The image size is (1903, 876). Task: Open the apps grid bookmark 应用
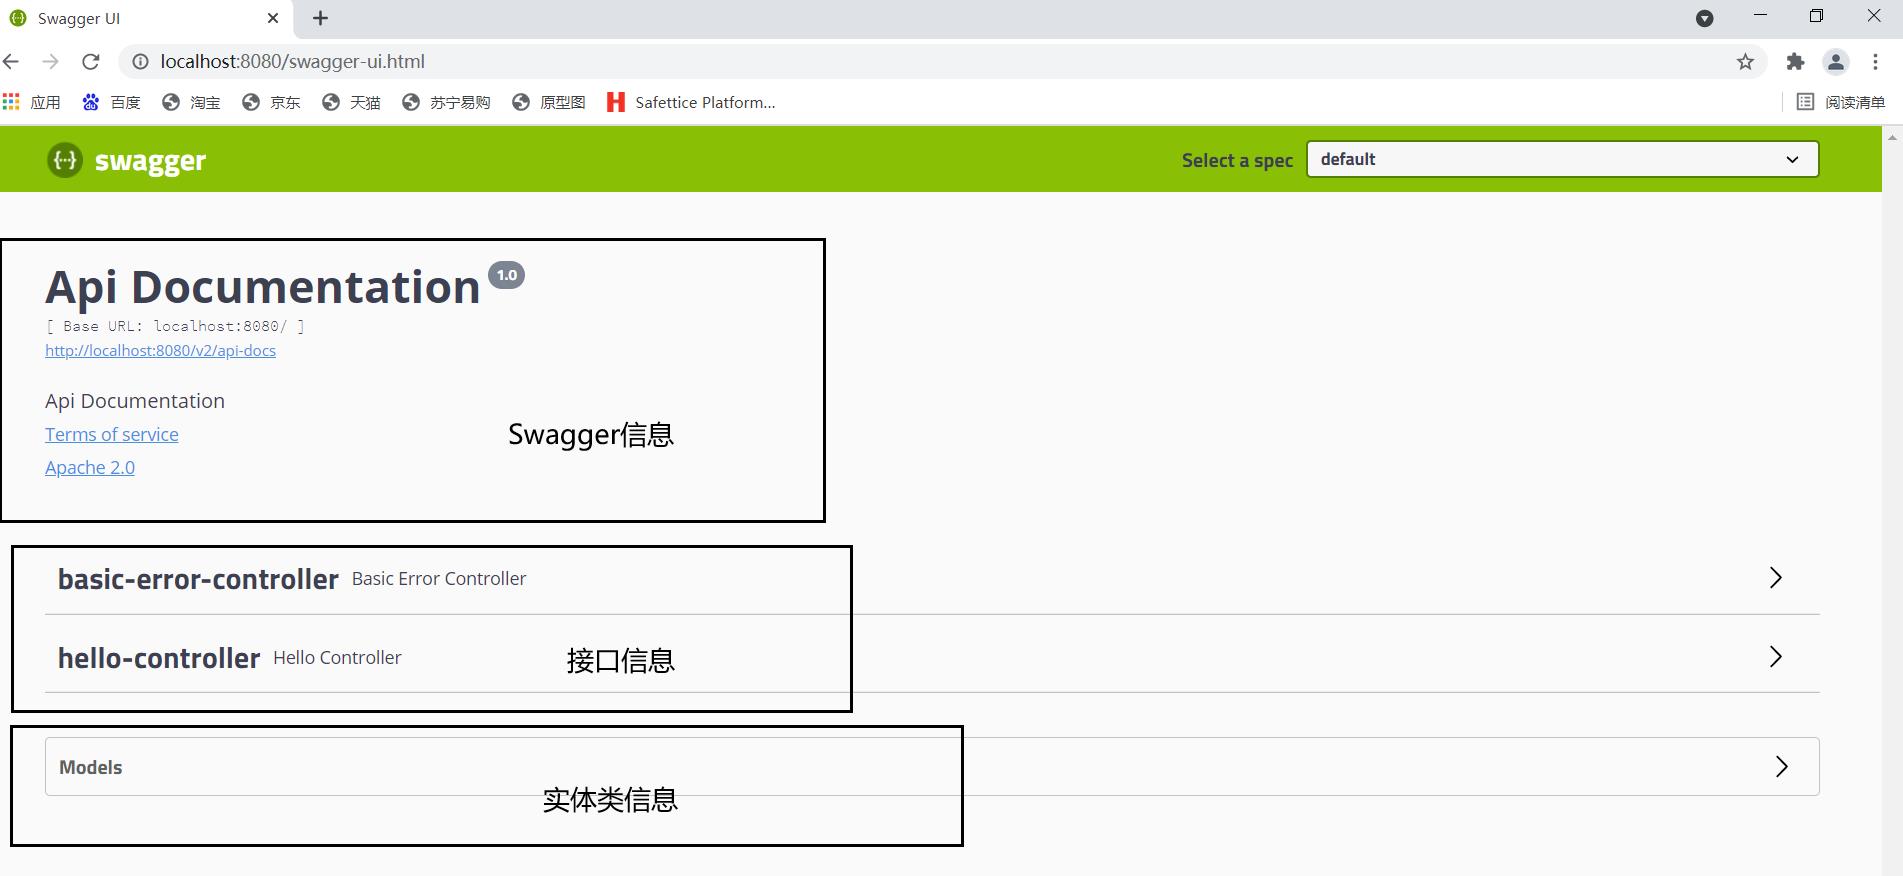[31, 102]
